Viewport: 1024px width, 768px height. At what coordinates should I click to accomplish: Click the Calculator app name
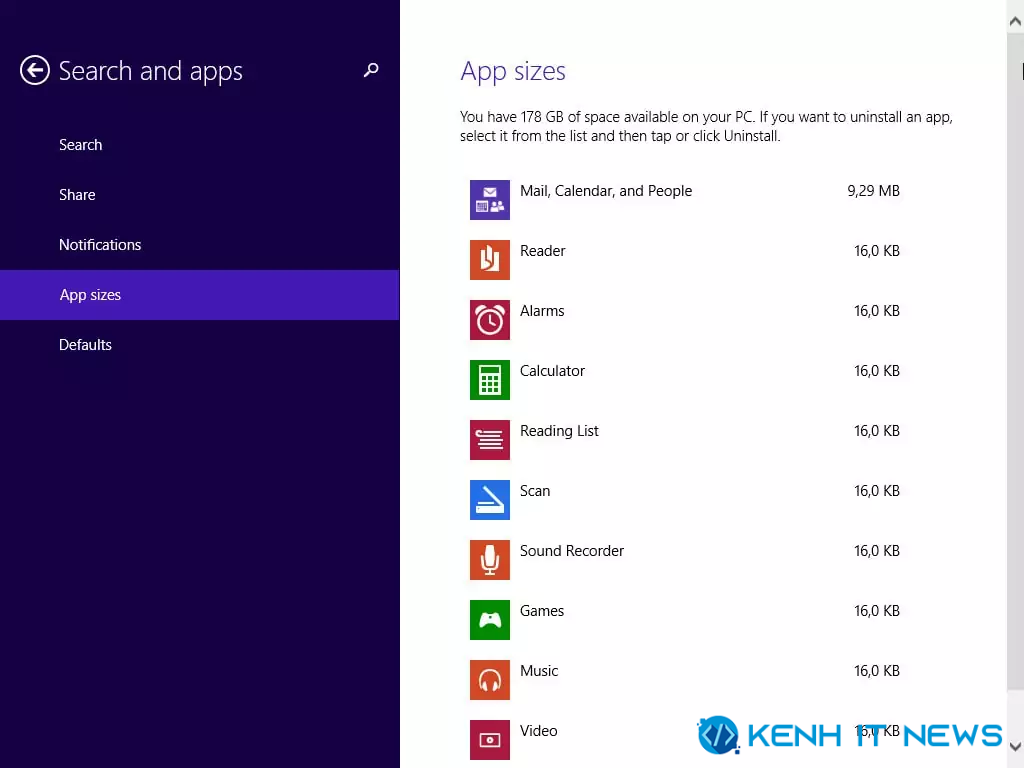tap(552, 372)
